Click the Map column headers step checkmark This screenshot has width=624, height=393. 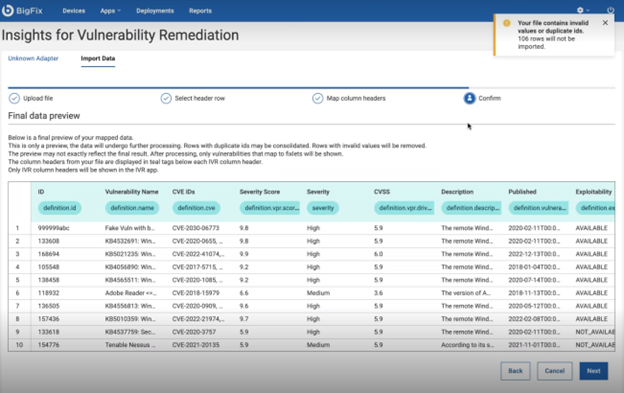pyautogui.click(x=318, y=98)
